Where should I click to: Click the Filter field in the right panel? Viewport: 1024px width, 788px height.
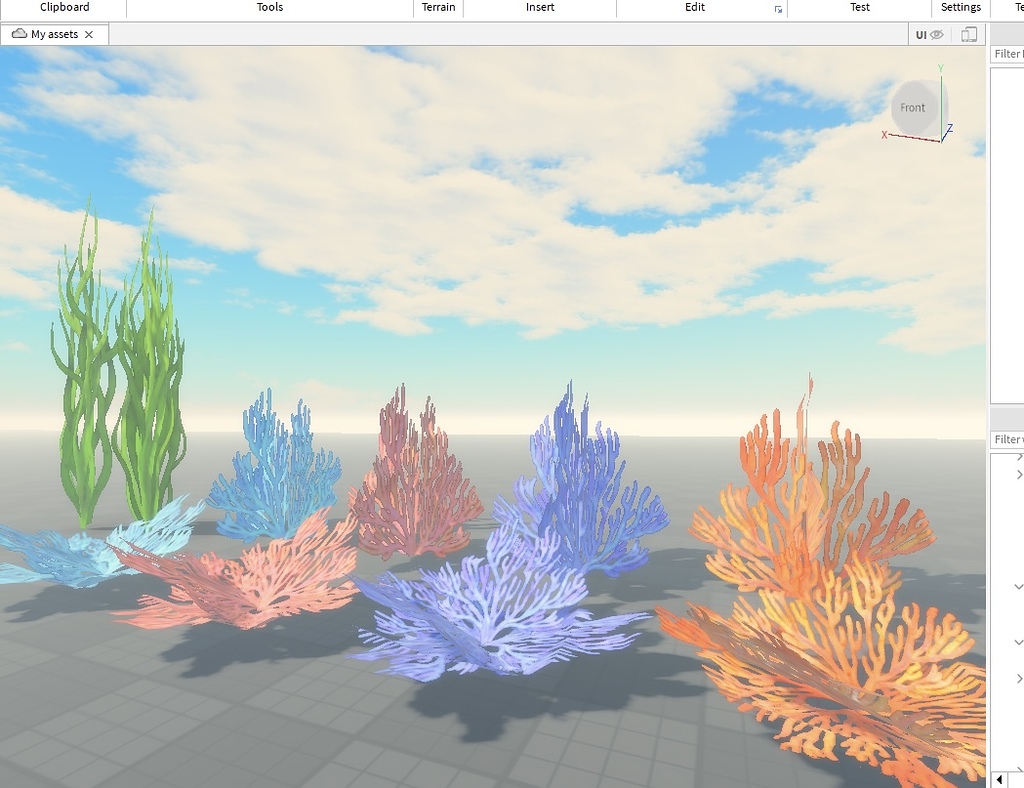pos(1009,53)
